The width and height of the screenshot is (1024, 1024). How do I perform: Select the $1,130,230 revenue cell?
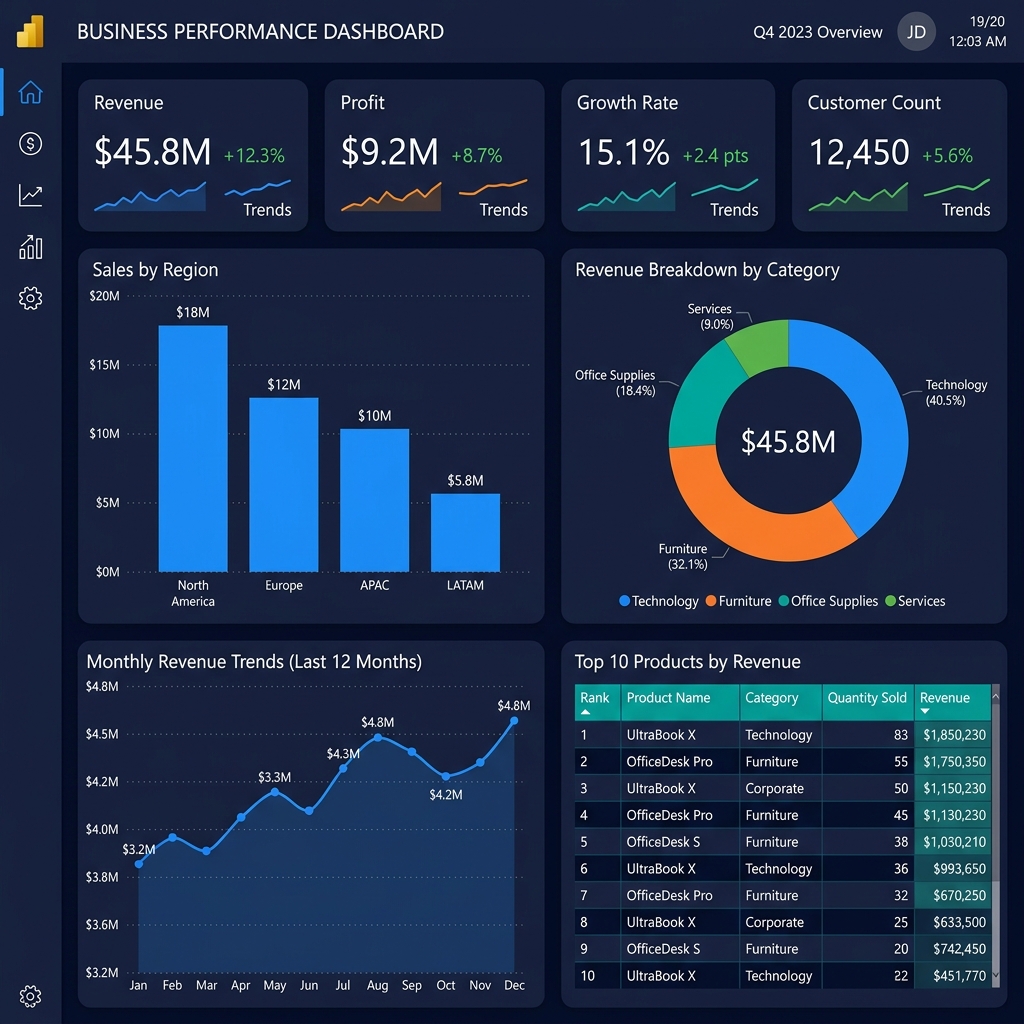pyautogui.click(x=953, y=815)
